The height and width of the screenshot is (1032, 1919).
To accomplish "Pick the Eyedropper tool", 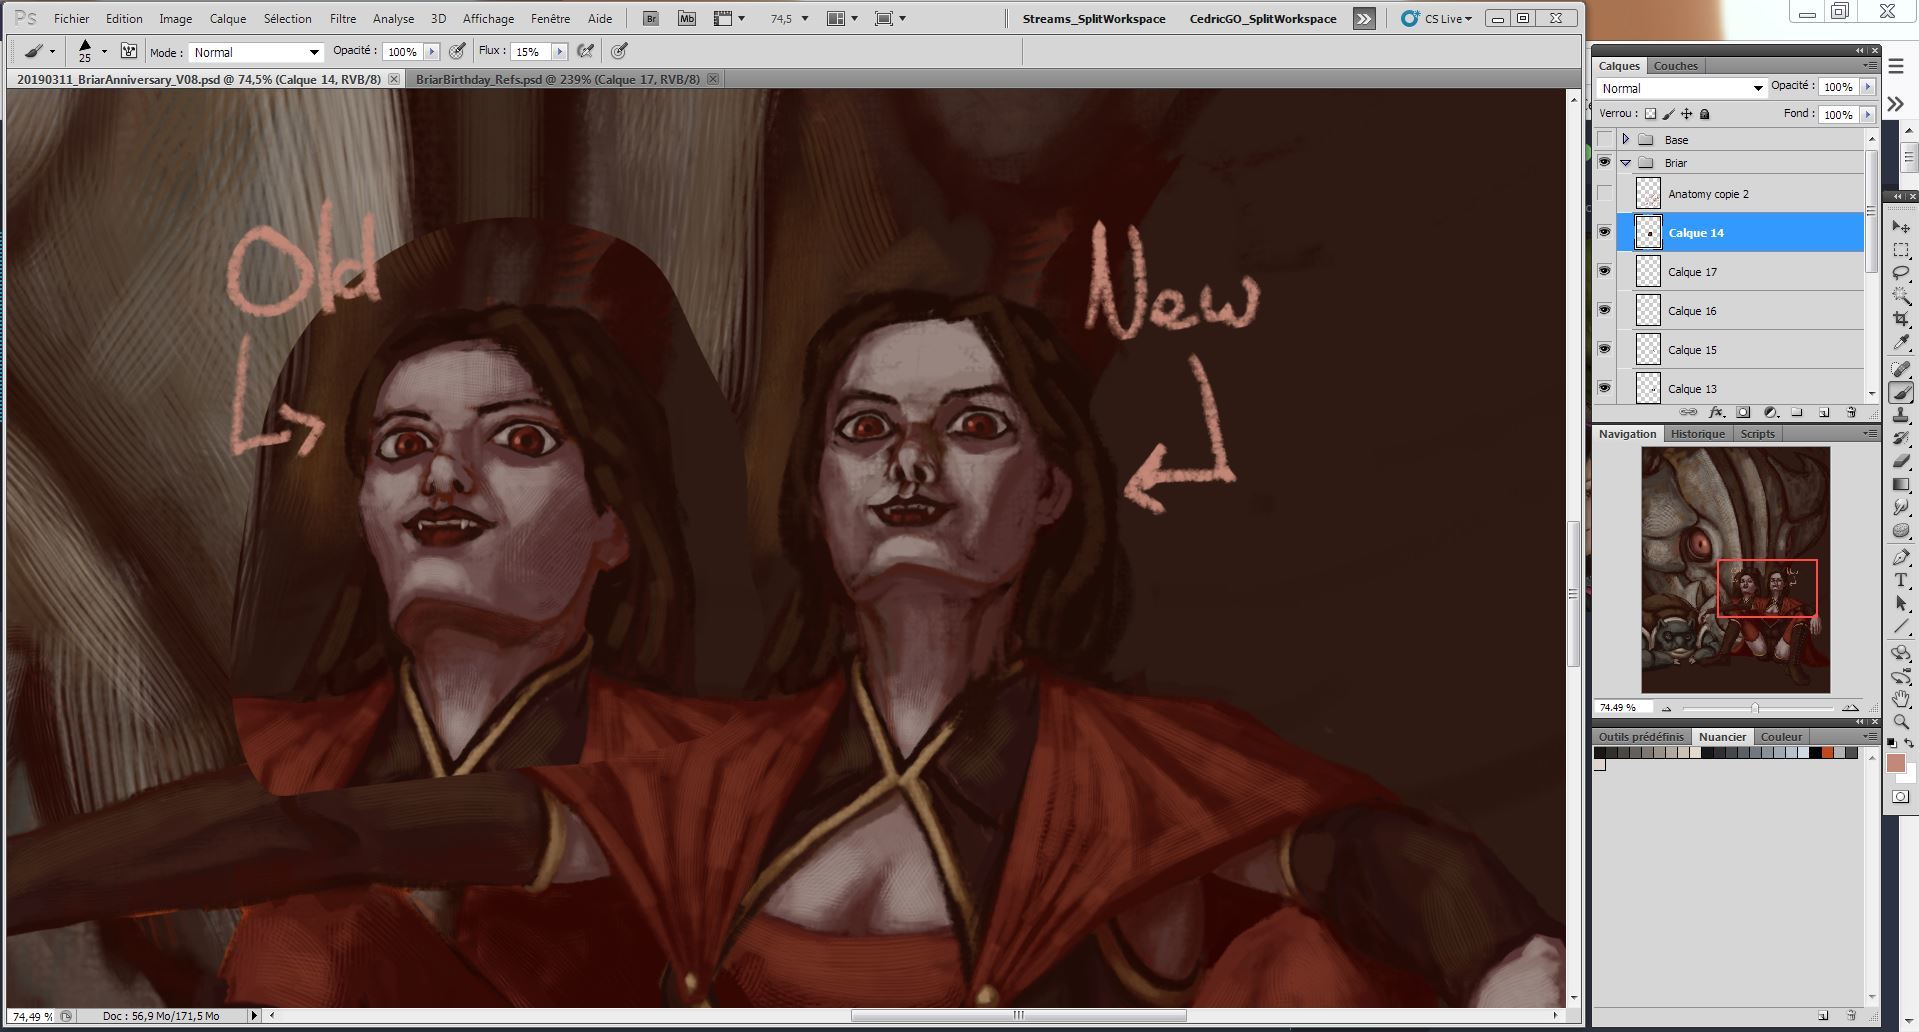I will pos(1901,342).
